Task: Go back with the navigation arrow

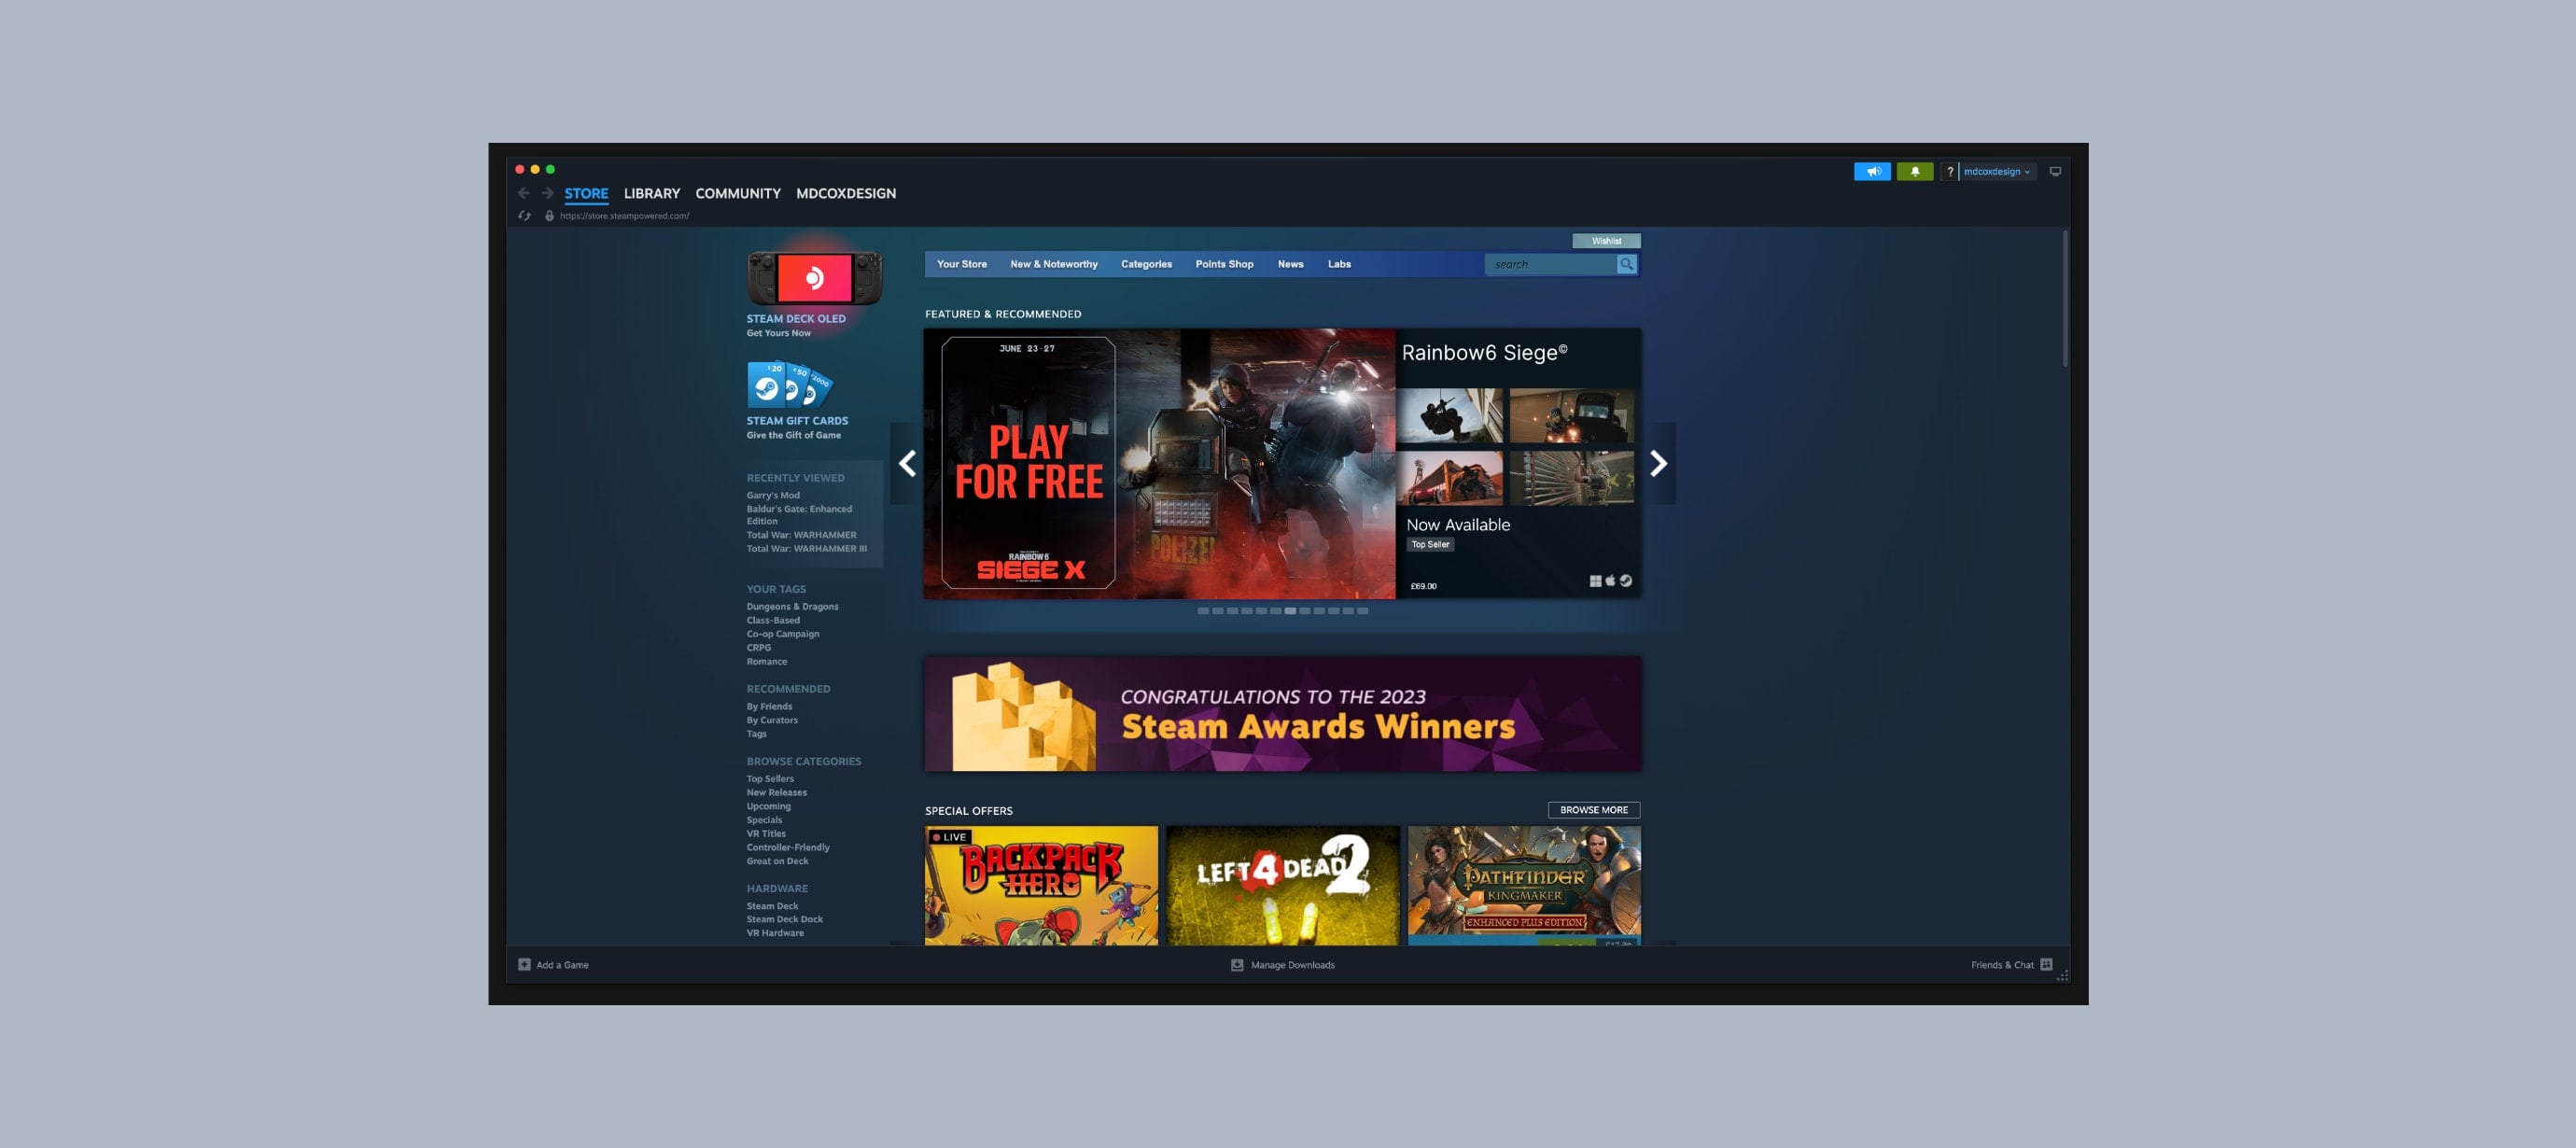Action: click(523, 193)
